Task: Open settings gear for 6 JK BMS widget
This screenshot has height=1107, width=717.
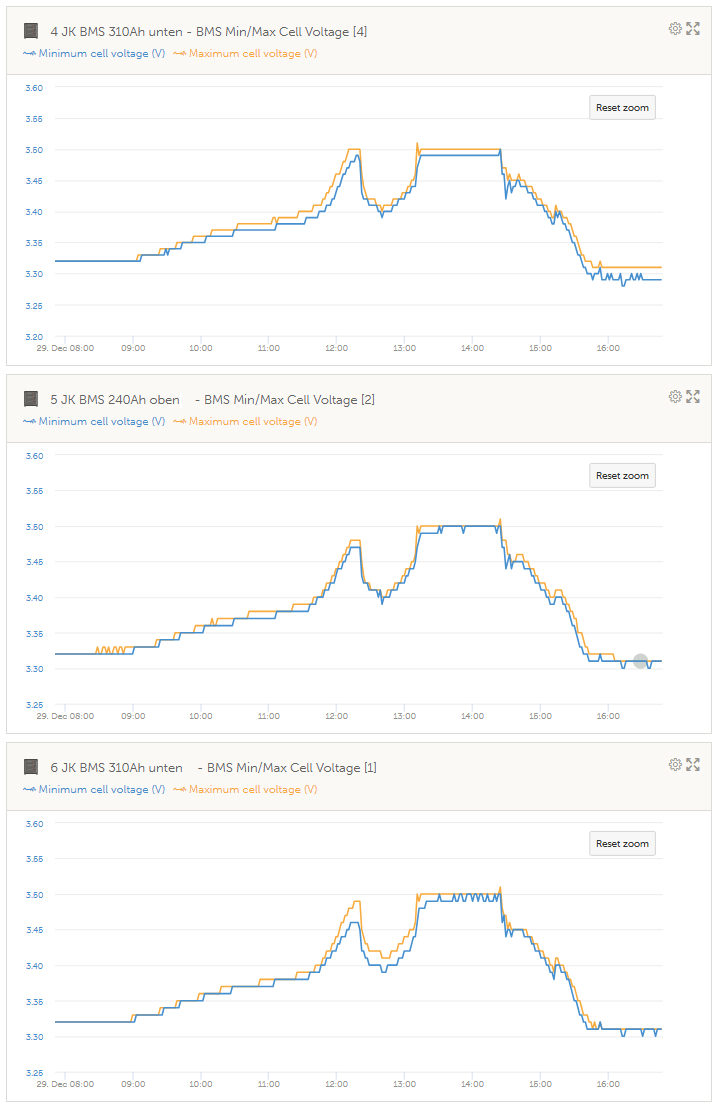Action: pos(675,765)
